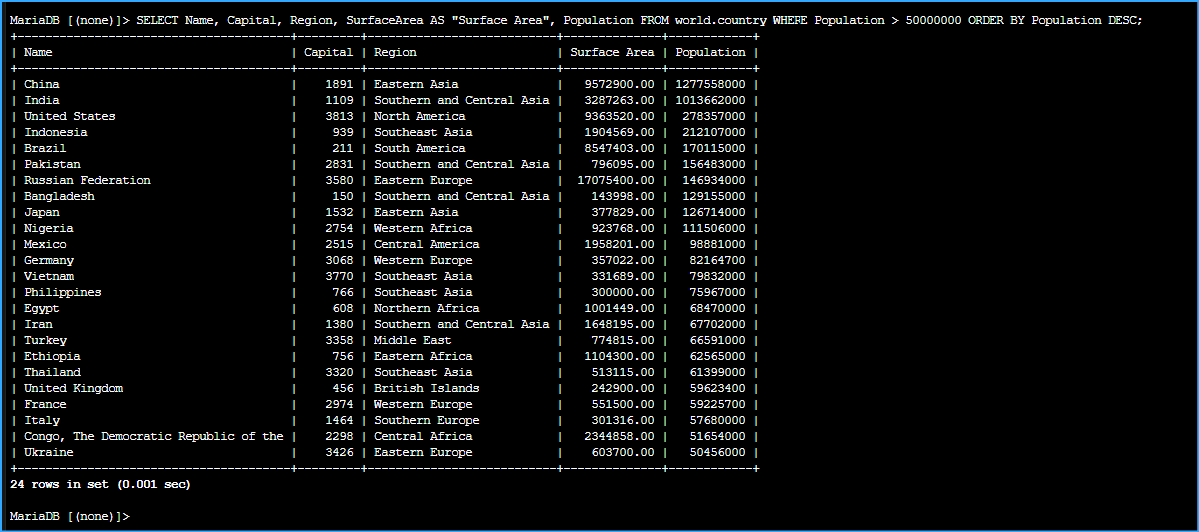The width and height of the screenshot is (1199, 532).
Task: Click the Mexico name cell
Action: 45,245
